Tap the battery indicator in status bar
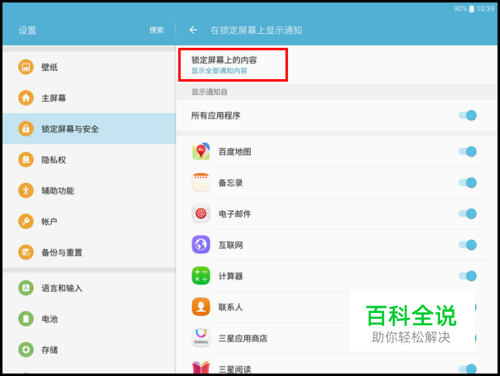The width and height of the screenshot is (500, 376). (x=471, y=9)
